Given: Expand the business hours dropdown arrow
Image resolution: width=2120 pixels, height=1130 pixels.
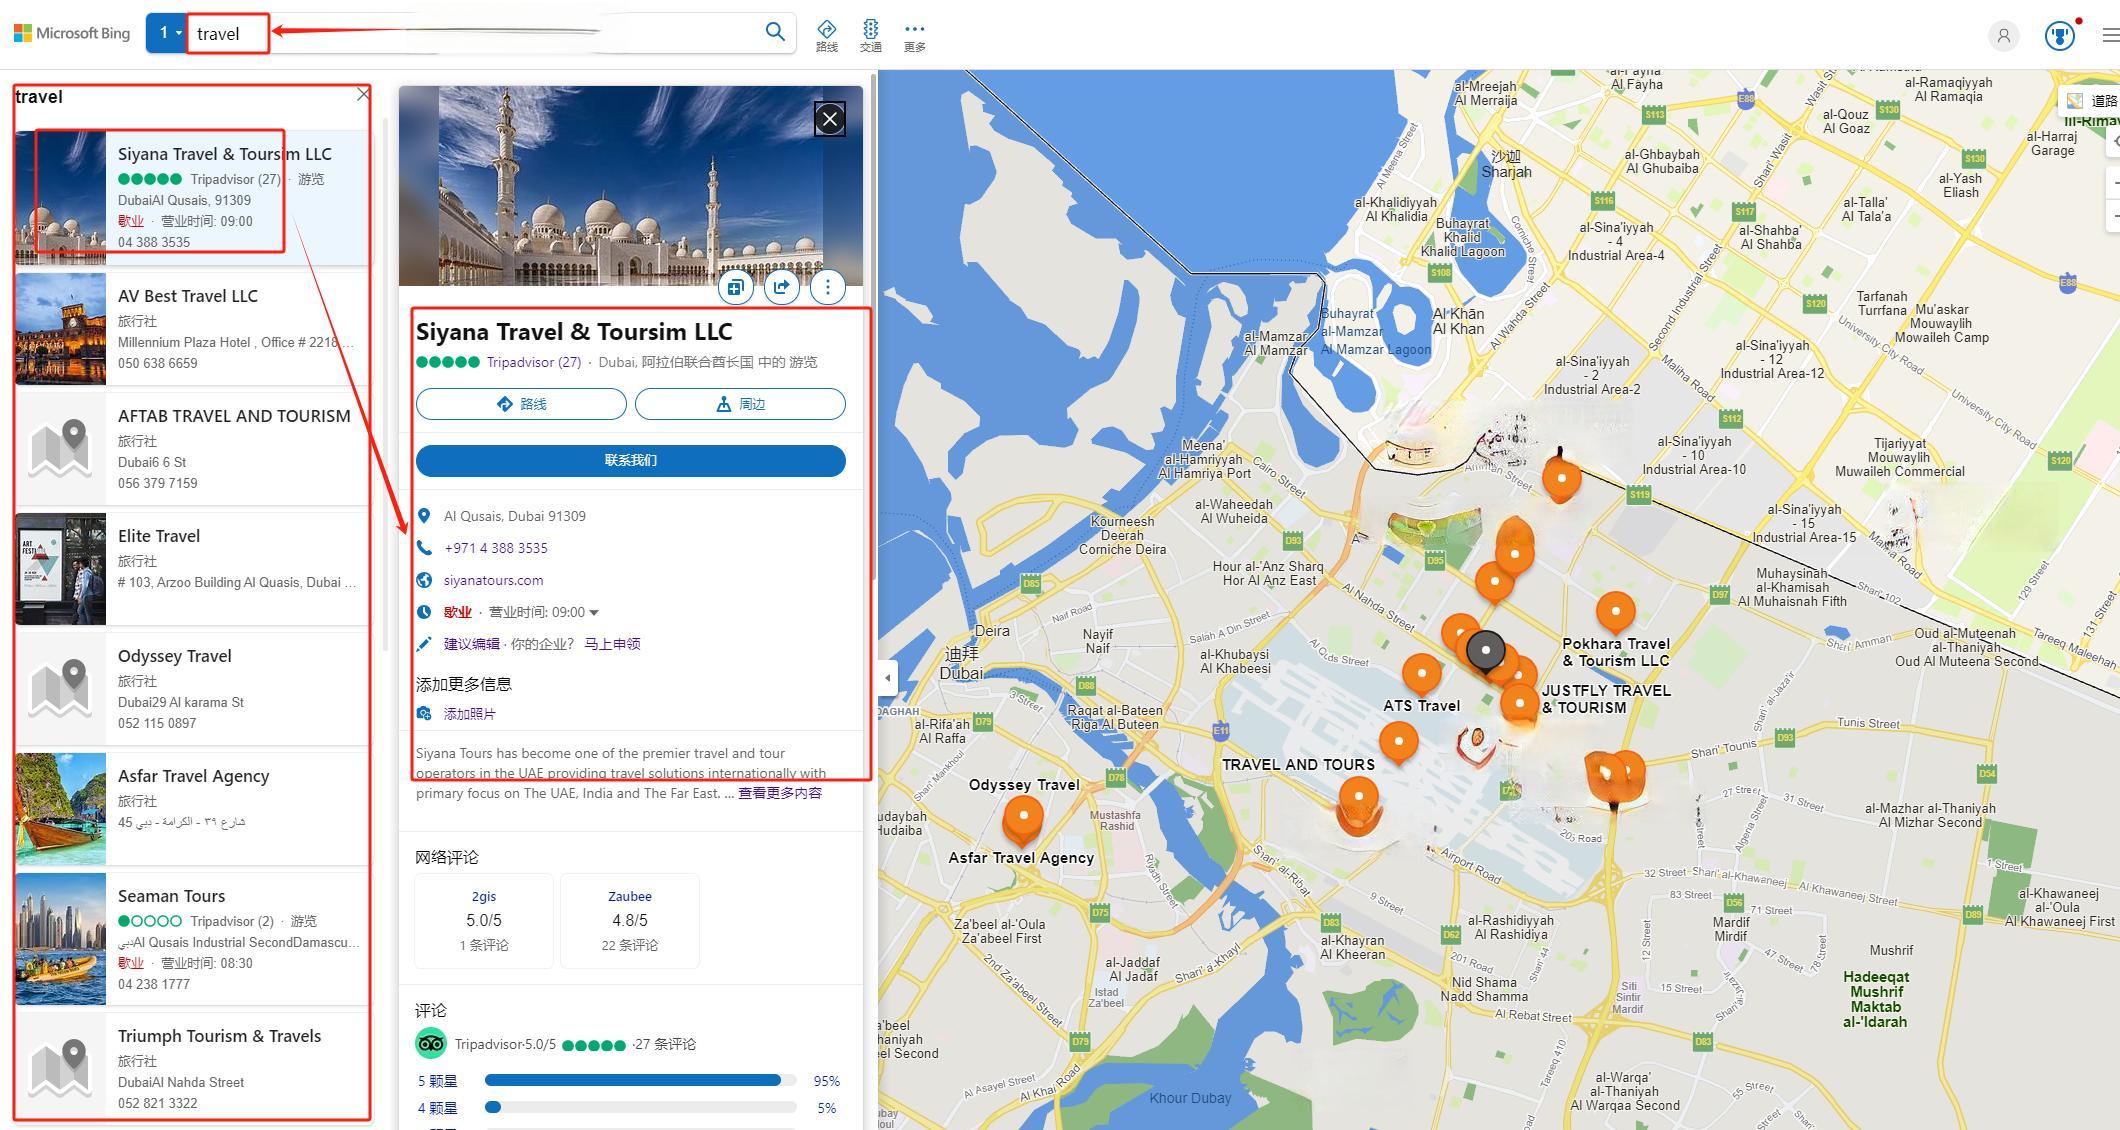Looking at the screenshot, I should (594, 613).
